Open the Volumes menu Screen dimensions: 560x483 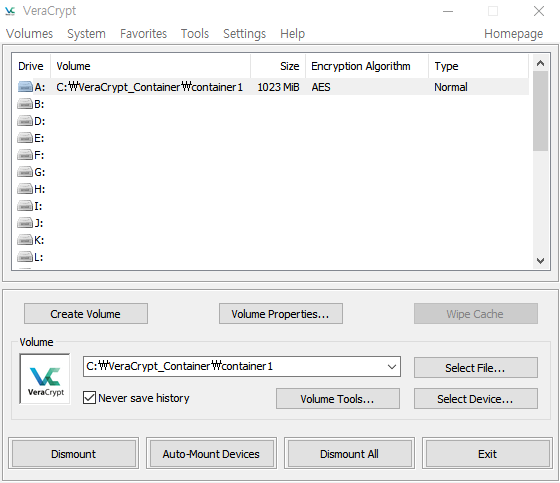[30, 34]
